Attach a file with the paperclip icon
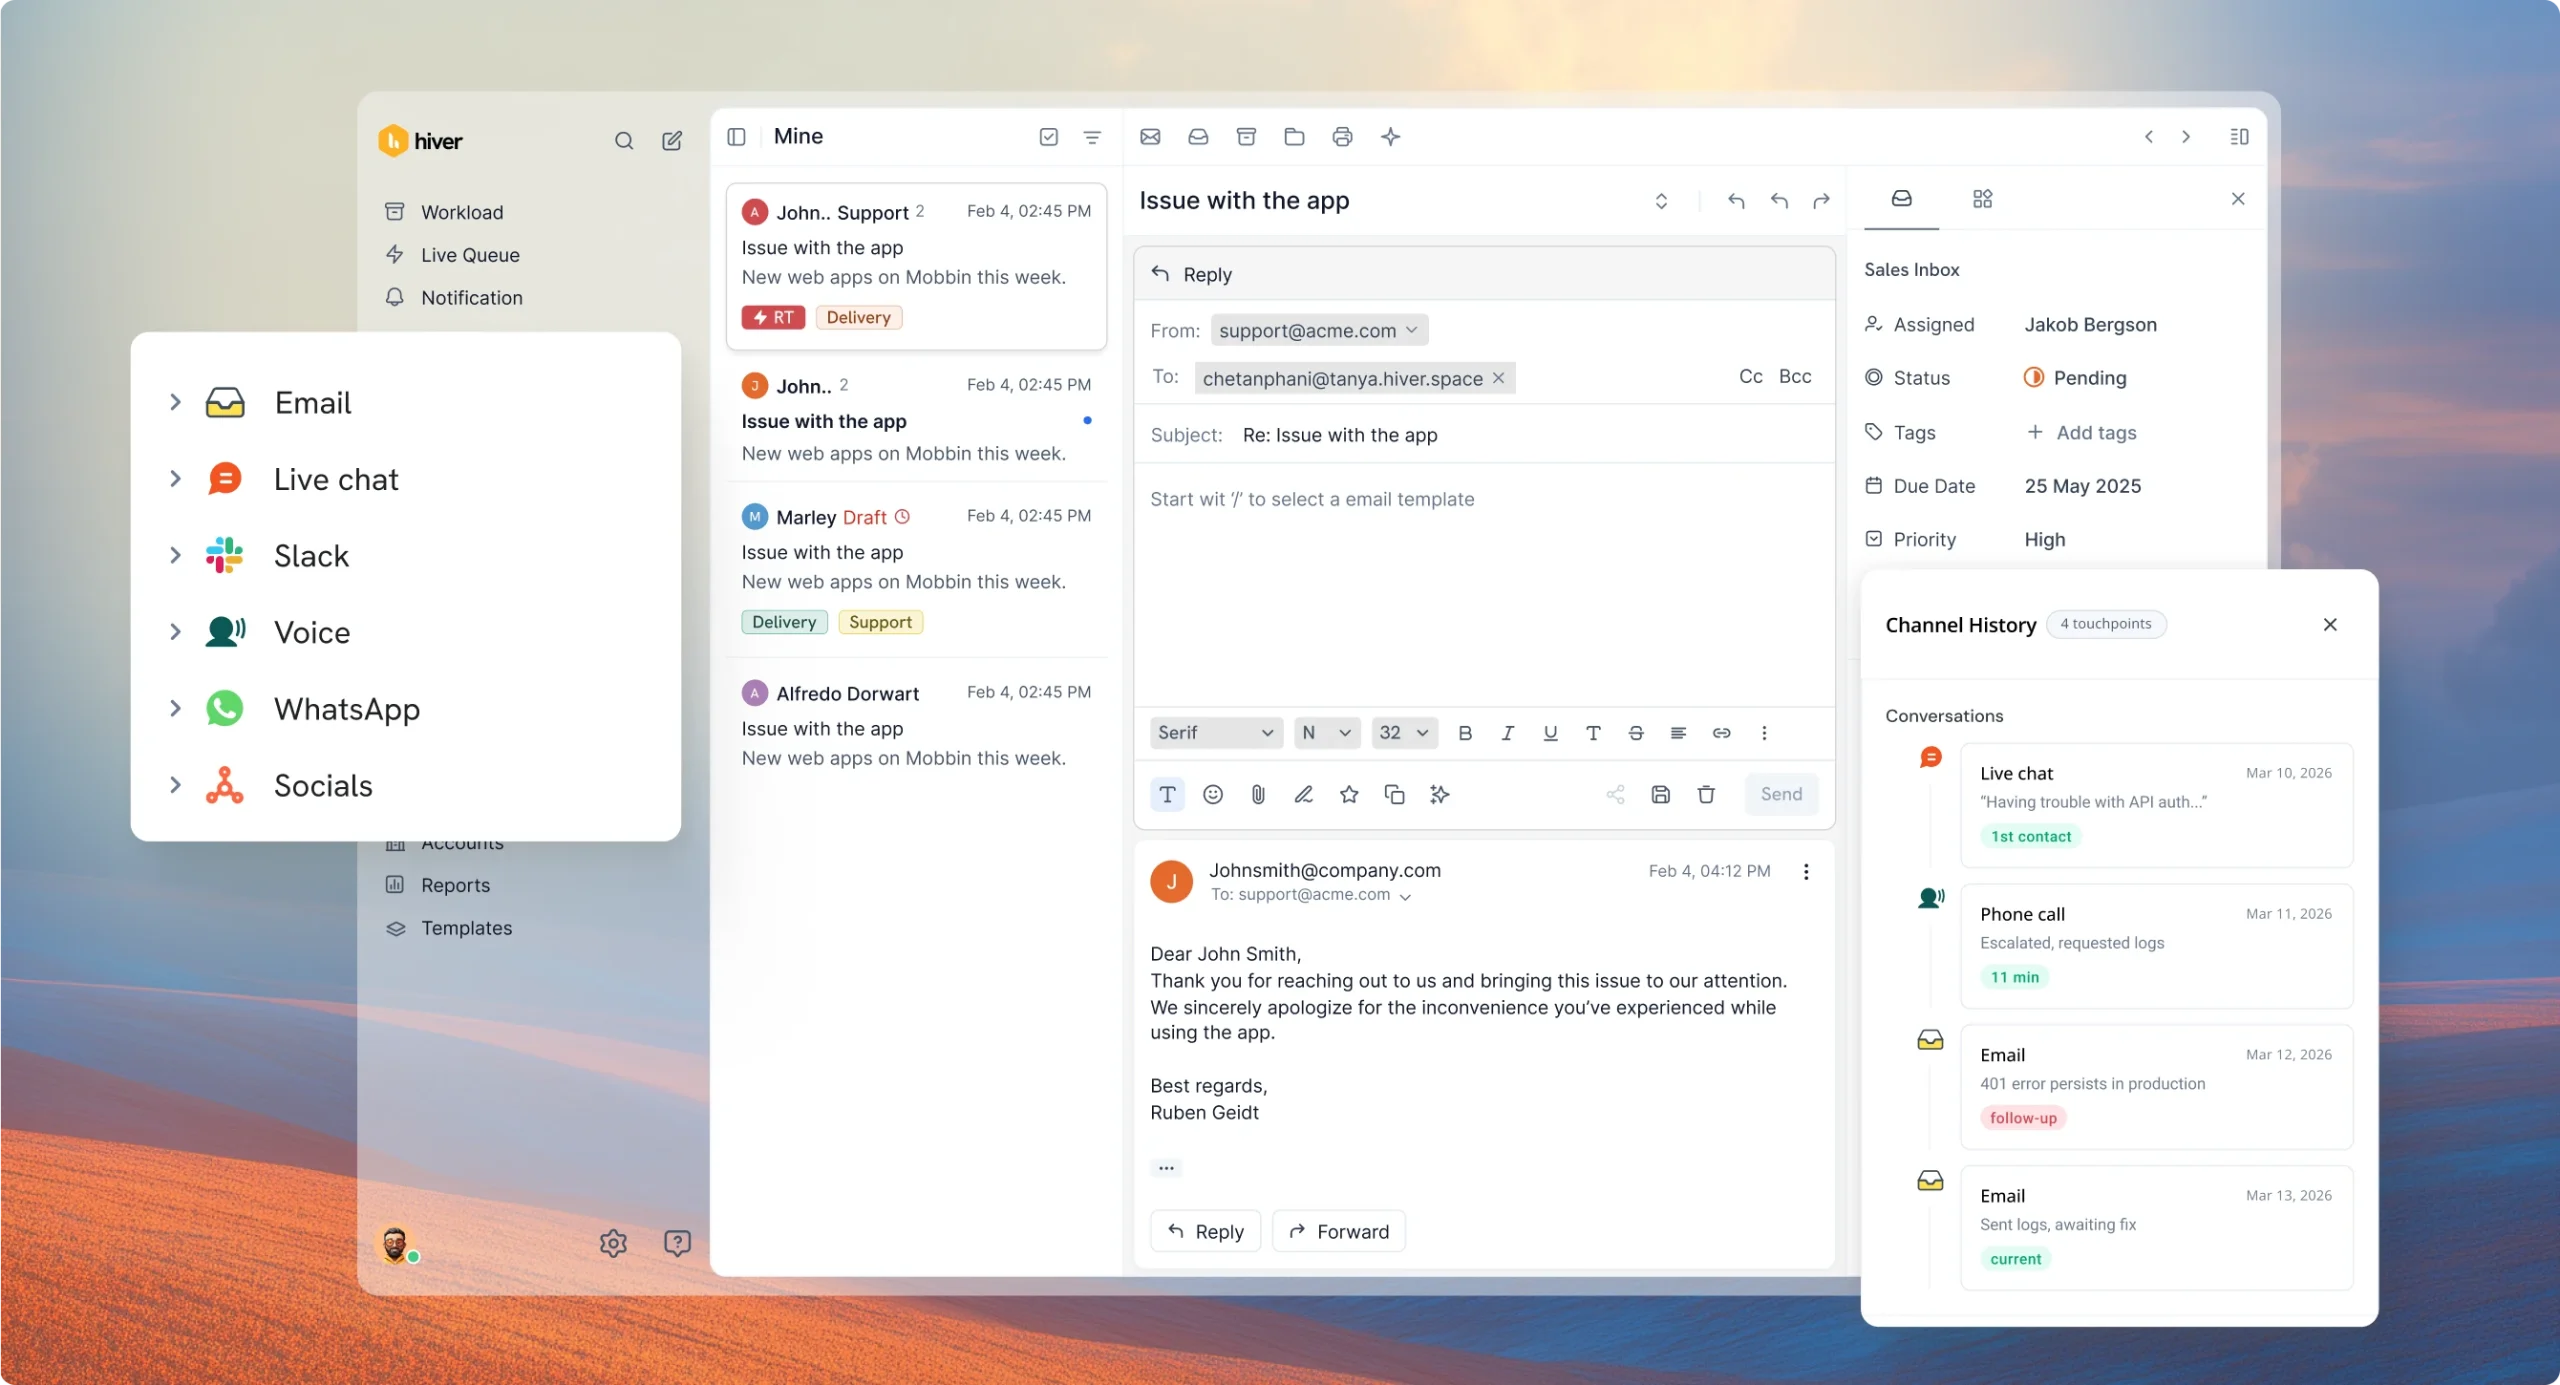The image size is (2560, 1385). [x=1258, y=795]
